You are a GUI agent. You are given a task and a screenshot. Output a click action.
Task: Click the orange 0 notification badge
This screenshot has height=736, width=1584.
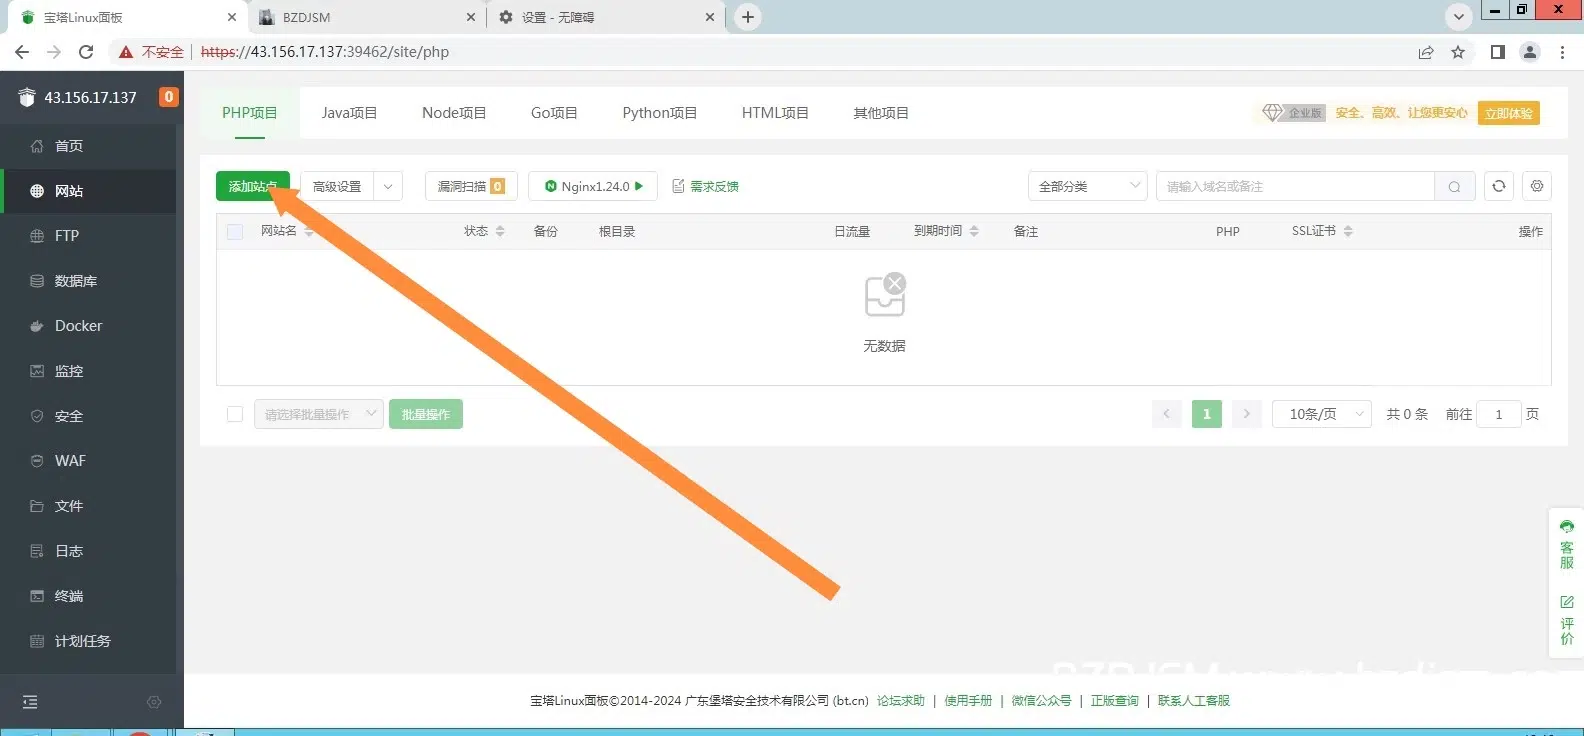pyautogui.click(x=169, y=97)
